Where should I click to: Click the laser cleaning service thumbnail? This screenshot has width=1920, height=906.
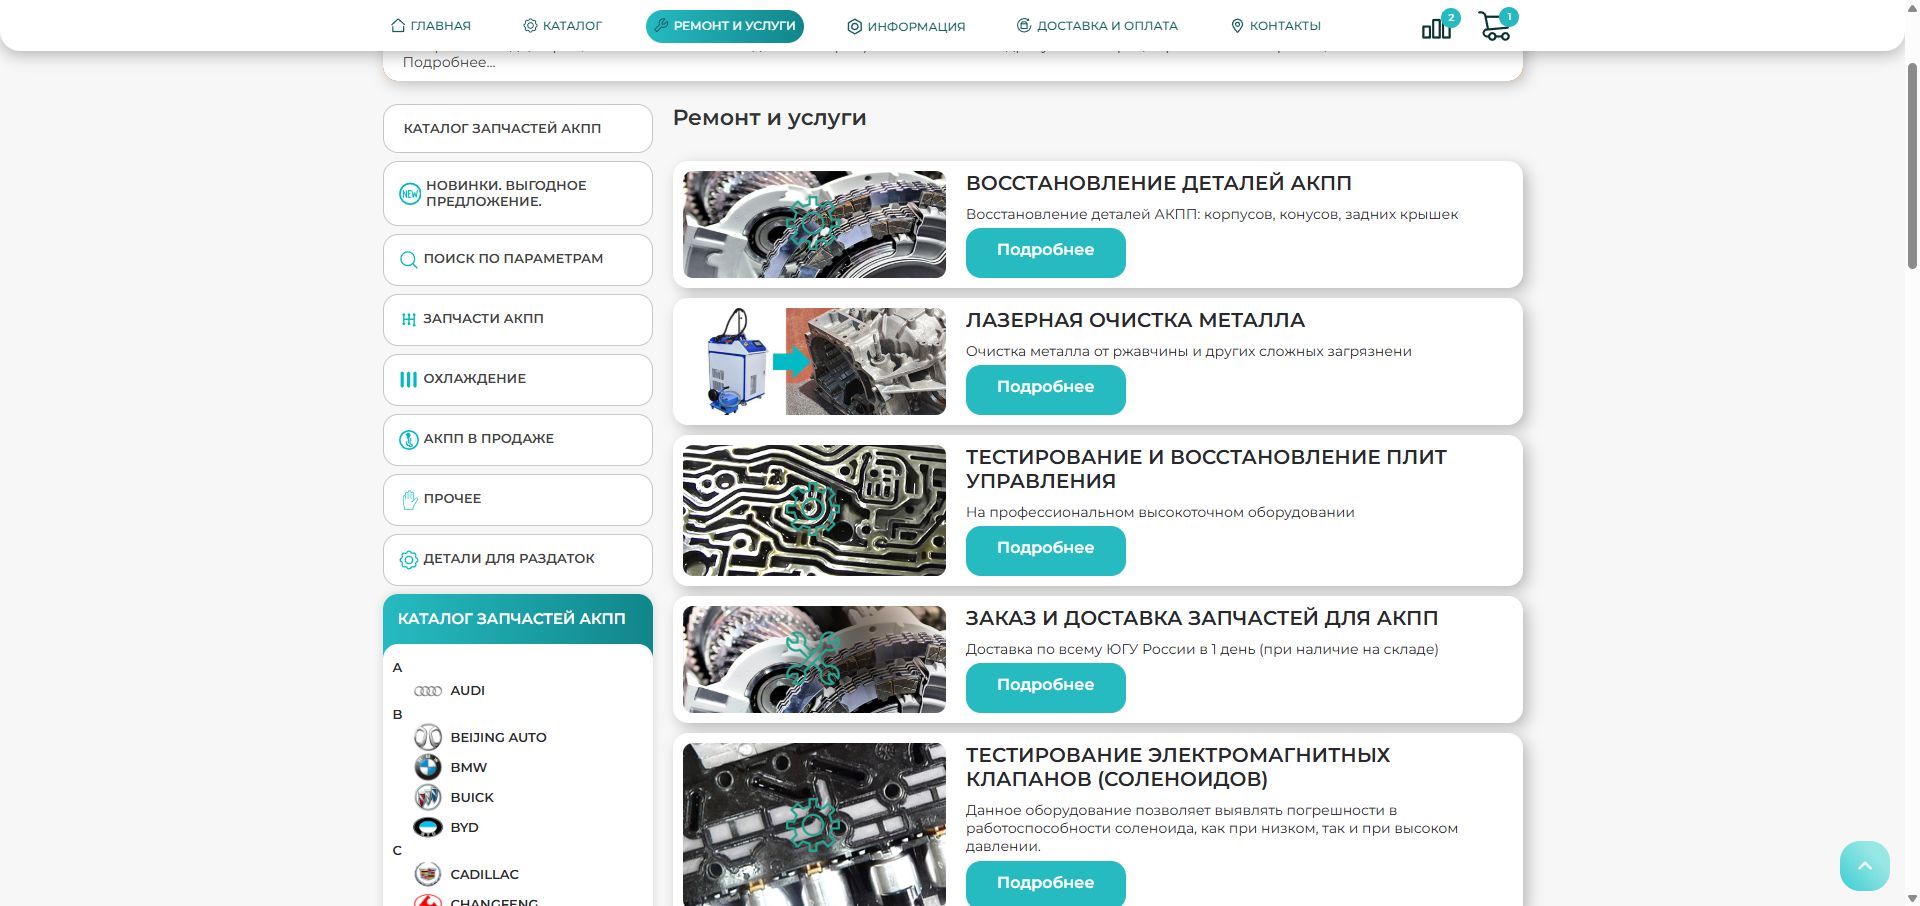point(814,361)
